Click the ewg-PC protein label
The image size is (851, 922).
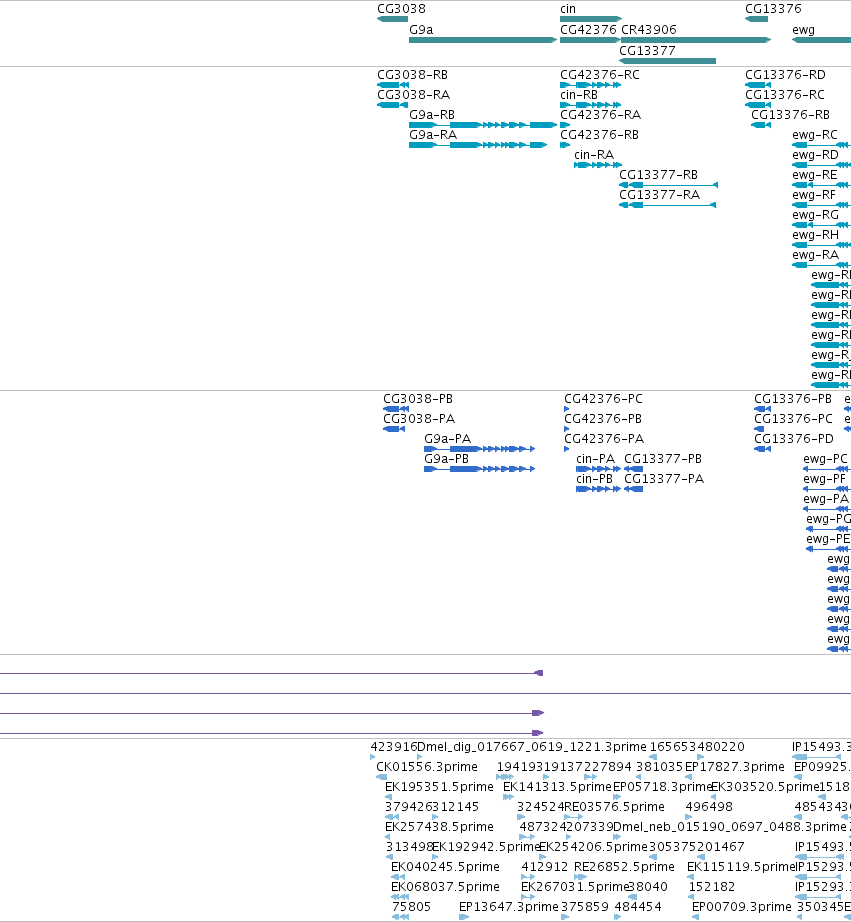(x=826, y=459)
